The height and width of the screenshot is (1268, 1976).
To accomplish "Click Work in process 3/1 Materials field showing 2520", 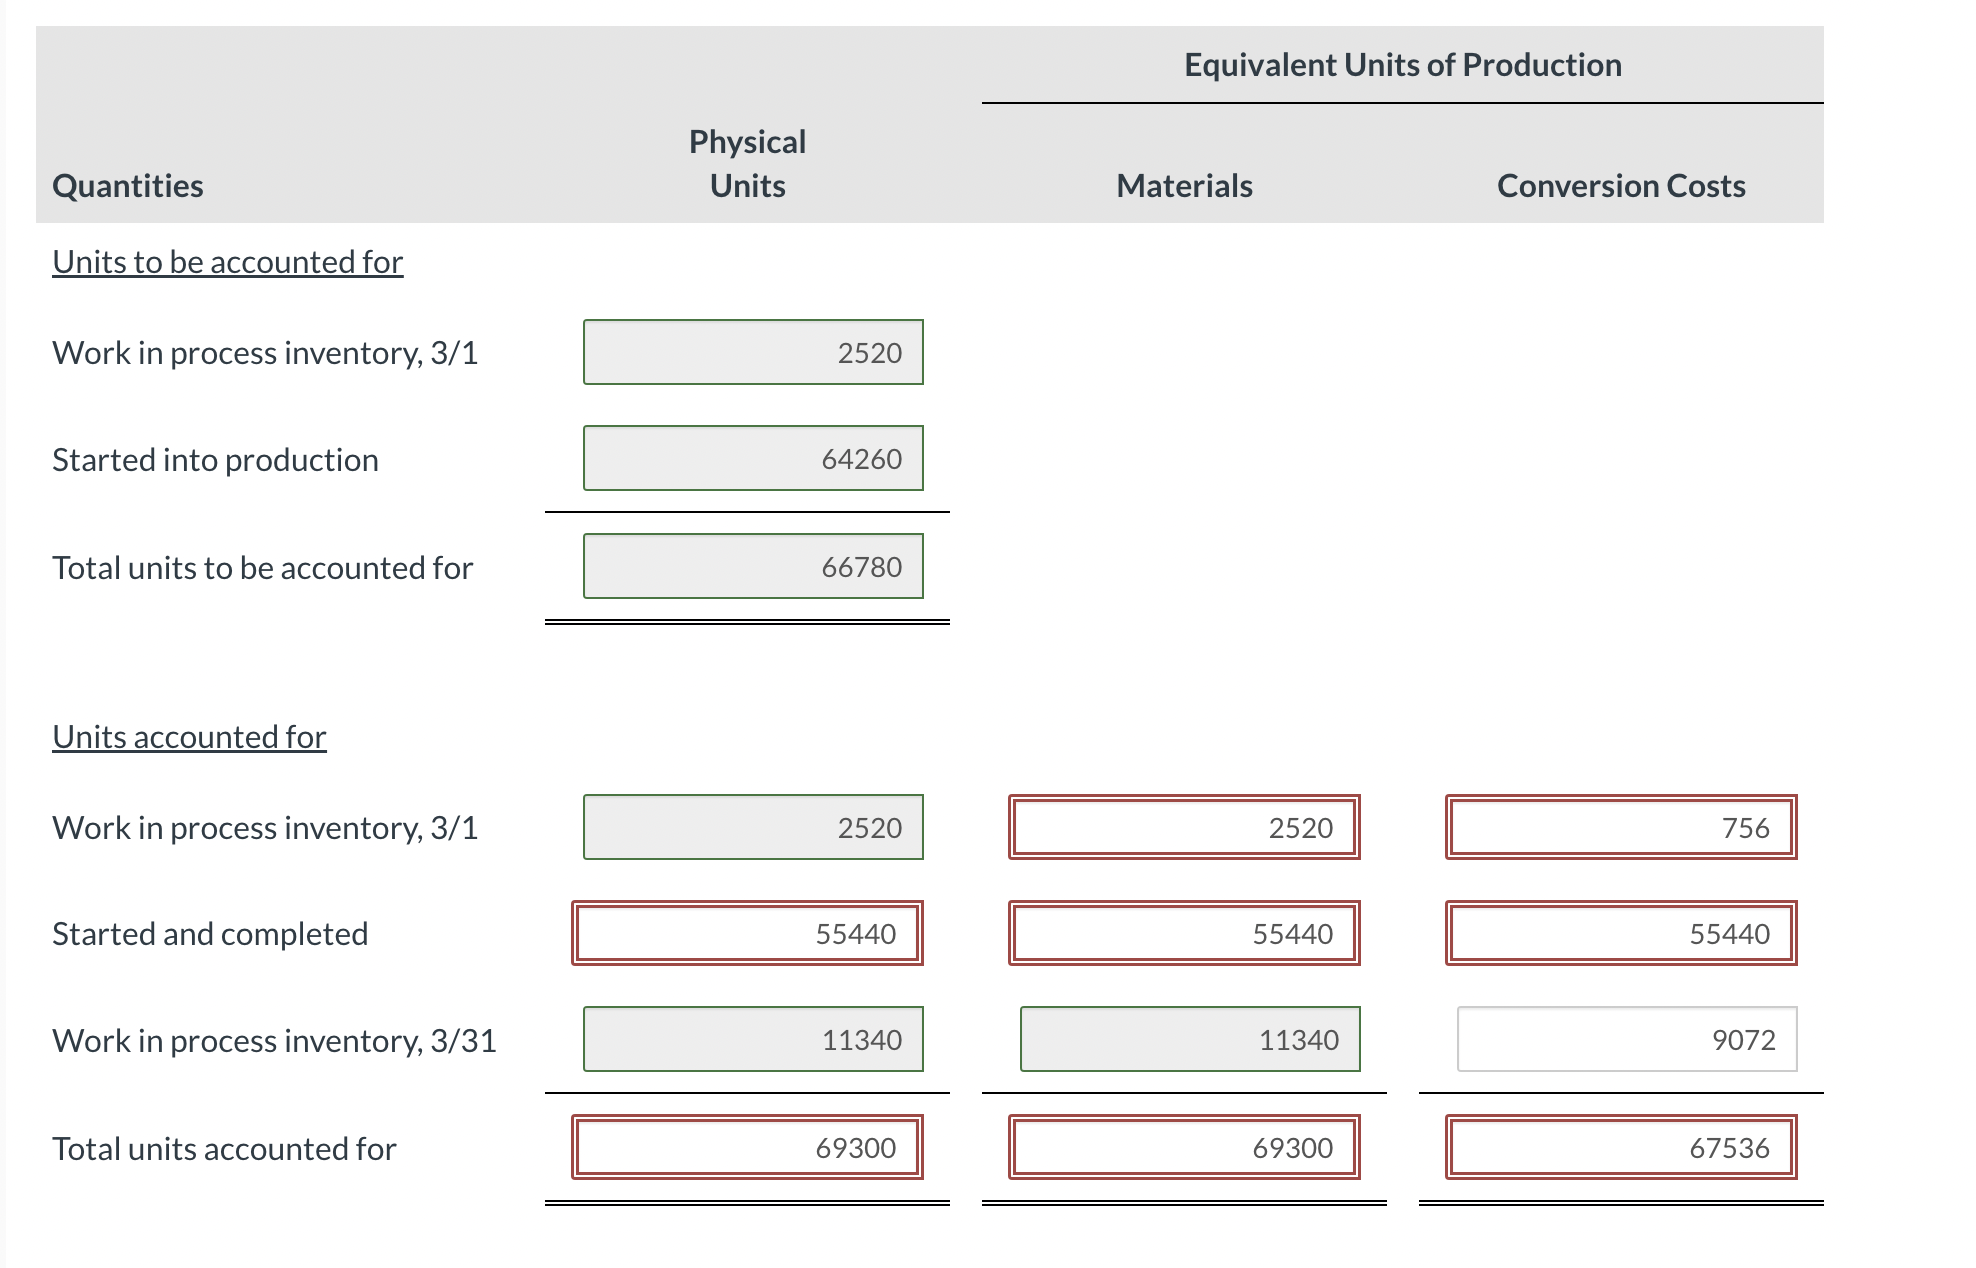I will pos(1184,827).
